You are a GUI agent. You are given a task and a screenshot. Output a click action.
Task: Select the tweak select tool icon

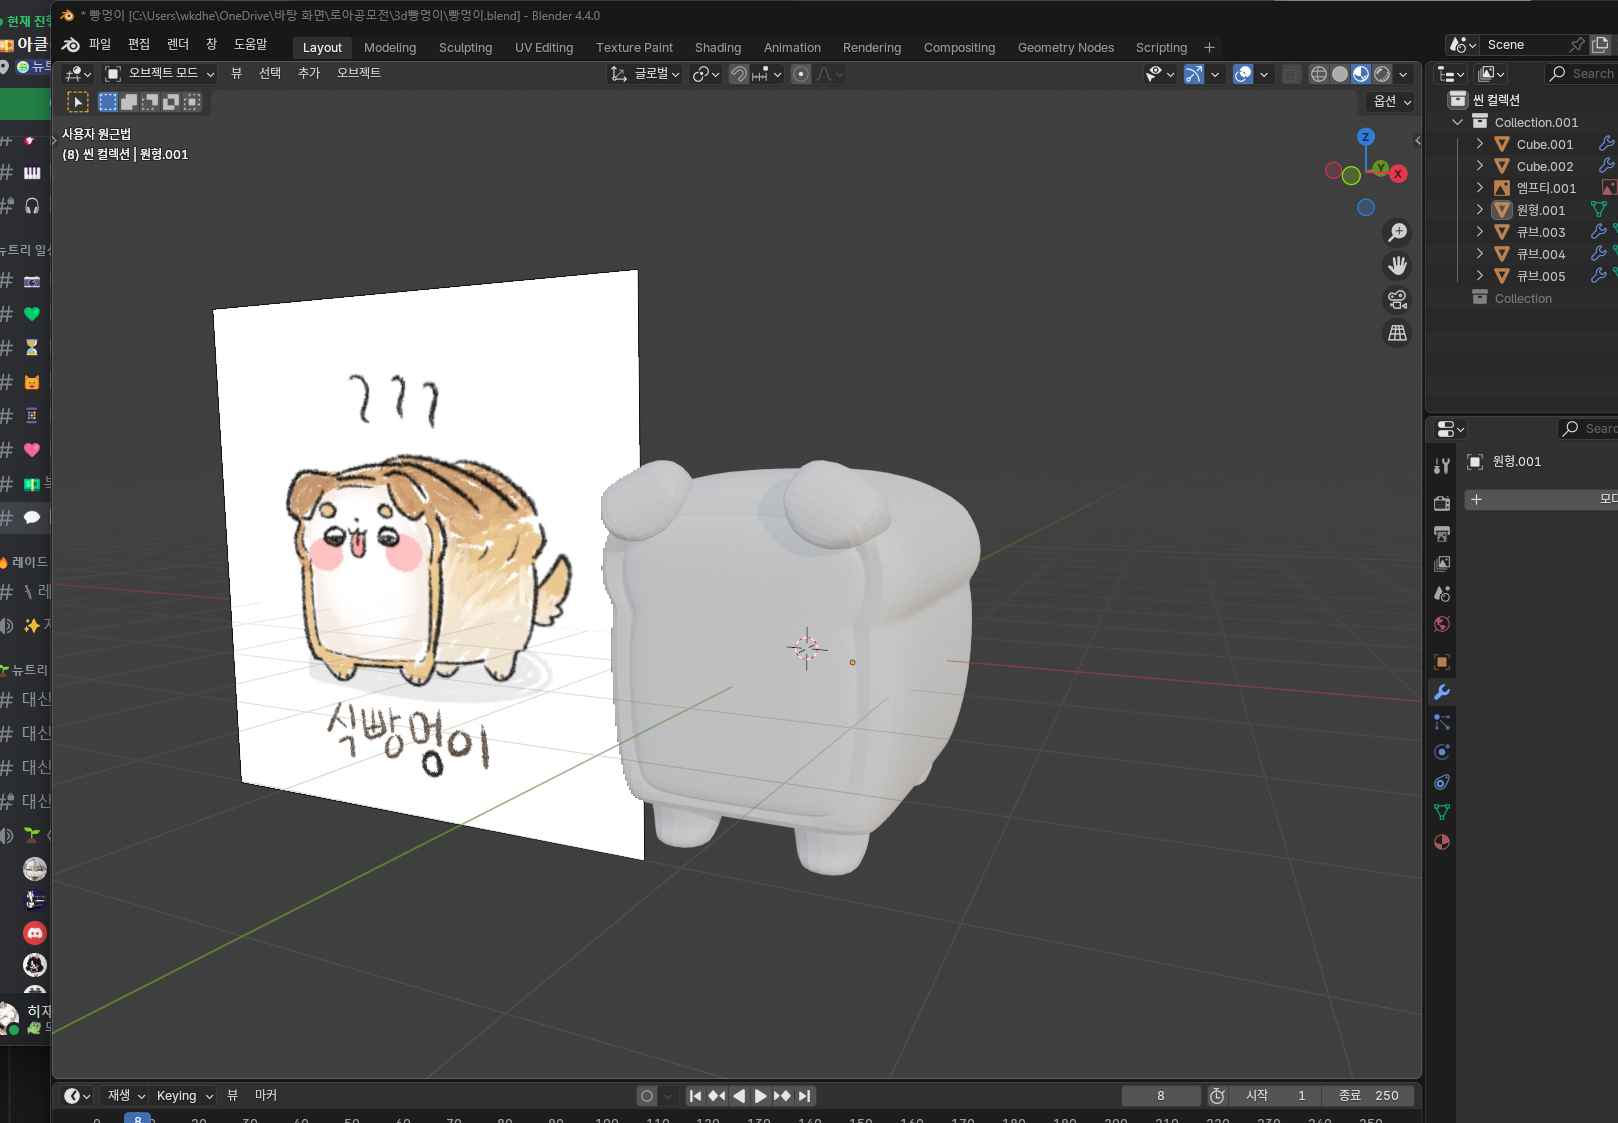(78, 102)
